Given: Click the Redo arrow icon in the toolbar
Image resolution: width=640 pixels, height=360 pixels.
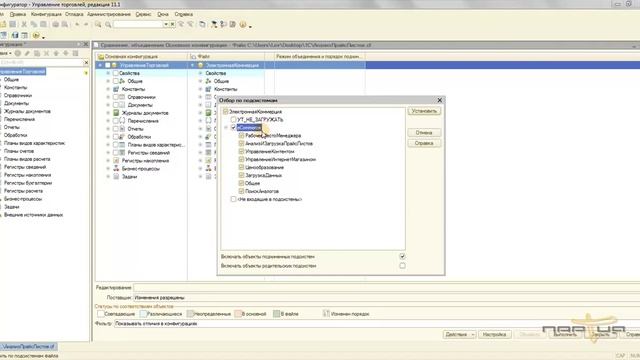Looking at the screenshot, I should pyautogui.click(x=86, y=24).
